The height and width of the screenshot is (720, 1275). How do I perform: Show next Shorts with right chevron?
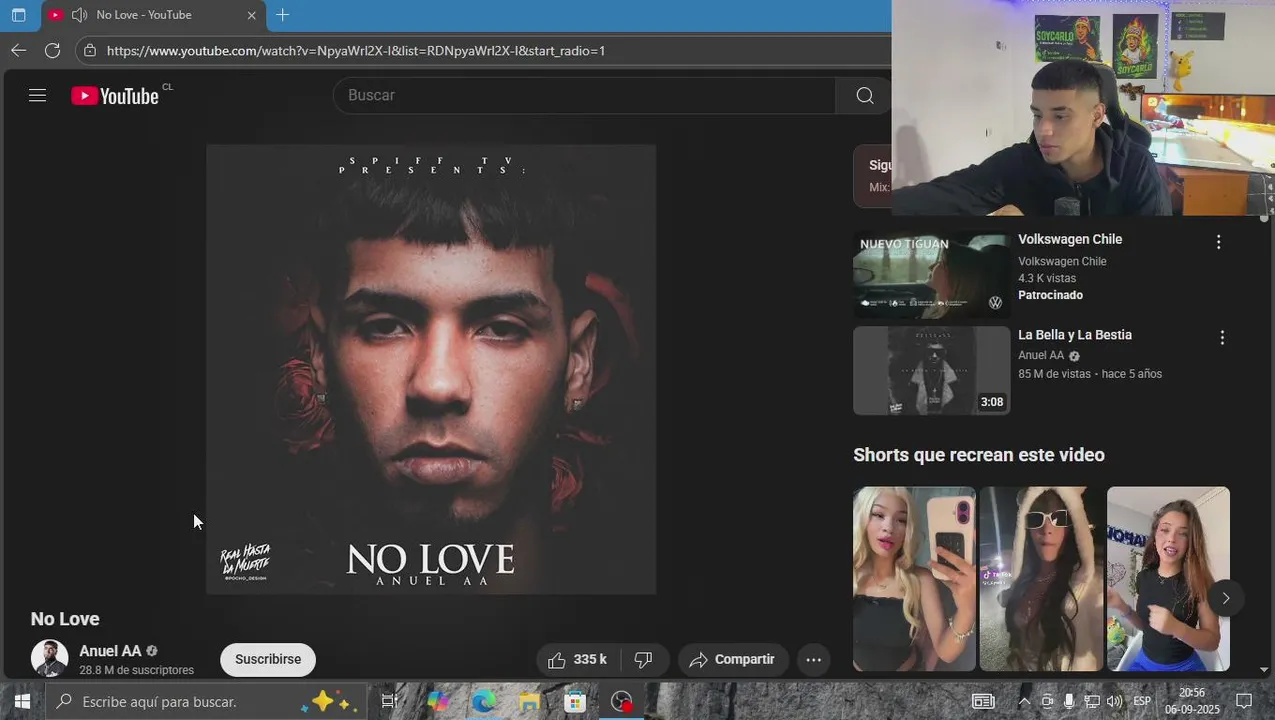coord(1226,598)
